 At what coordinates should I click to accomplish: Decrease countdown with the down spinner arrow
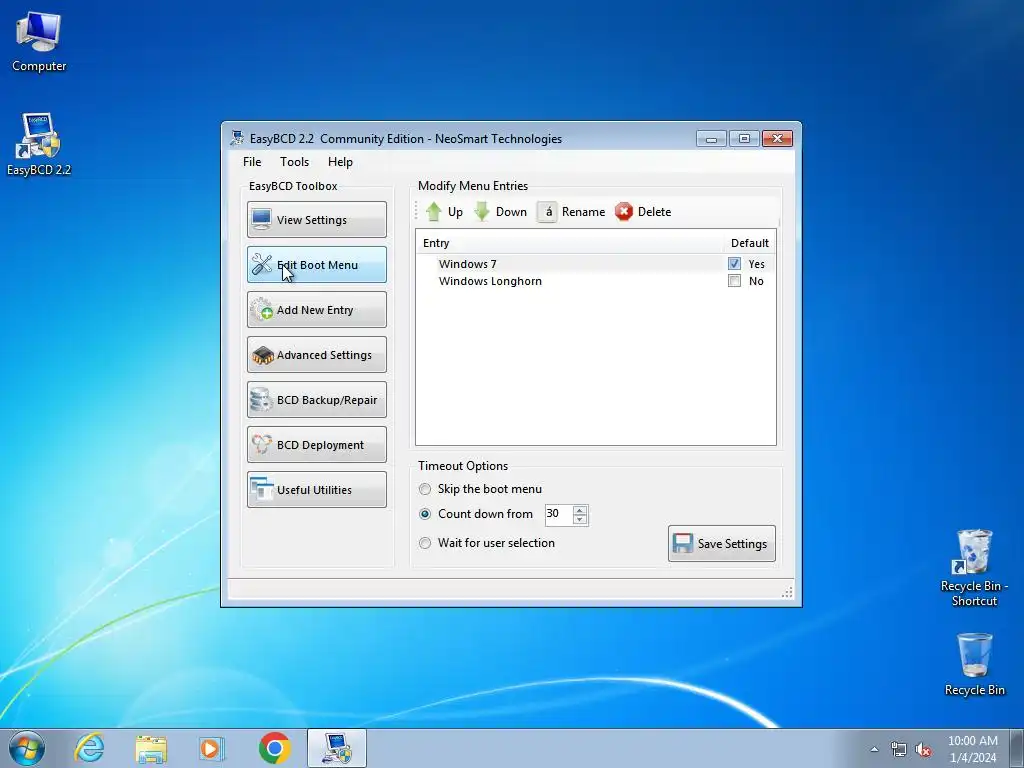[580, 520]
